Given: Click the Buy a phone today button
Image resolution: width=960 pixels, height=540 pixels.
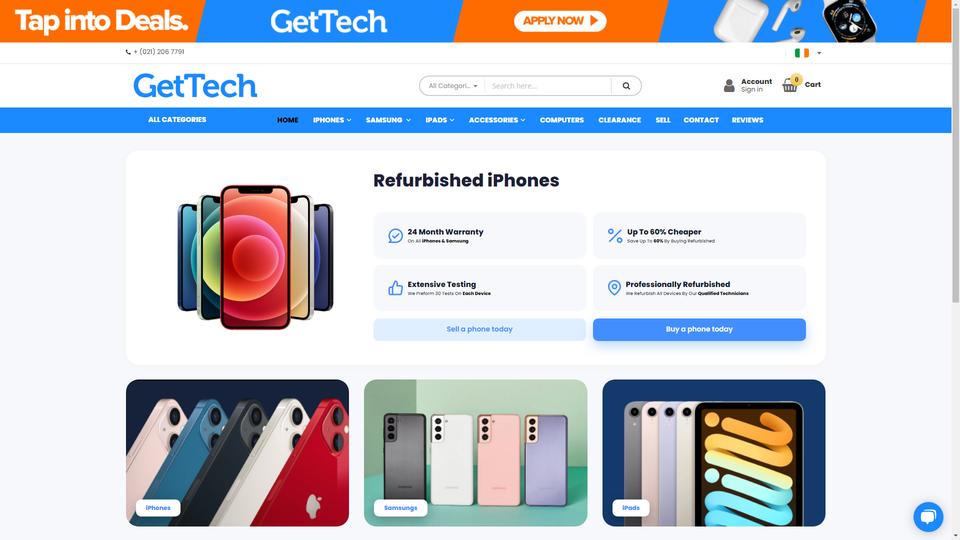Looking at the screenshot, I should click(699, 329).
